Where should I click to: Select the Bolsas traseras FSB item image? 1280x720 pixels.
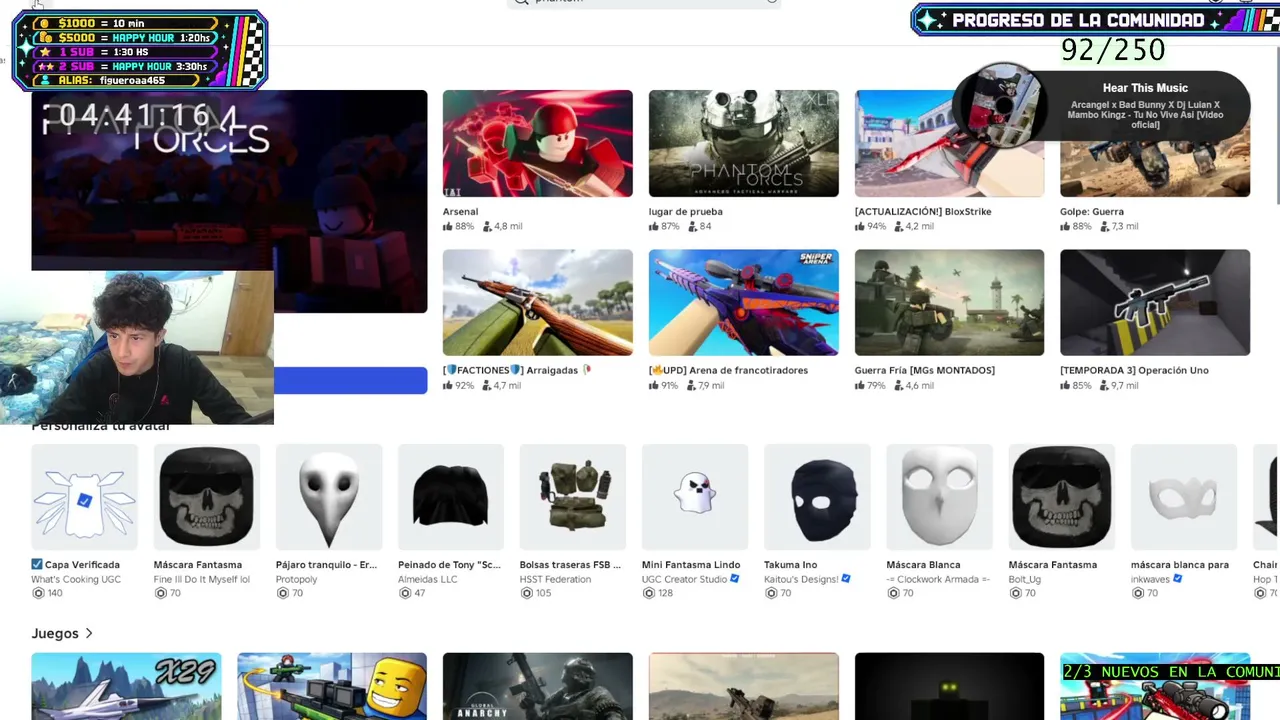(x=573, y=497)
